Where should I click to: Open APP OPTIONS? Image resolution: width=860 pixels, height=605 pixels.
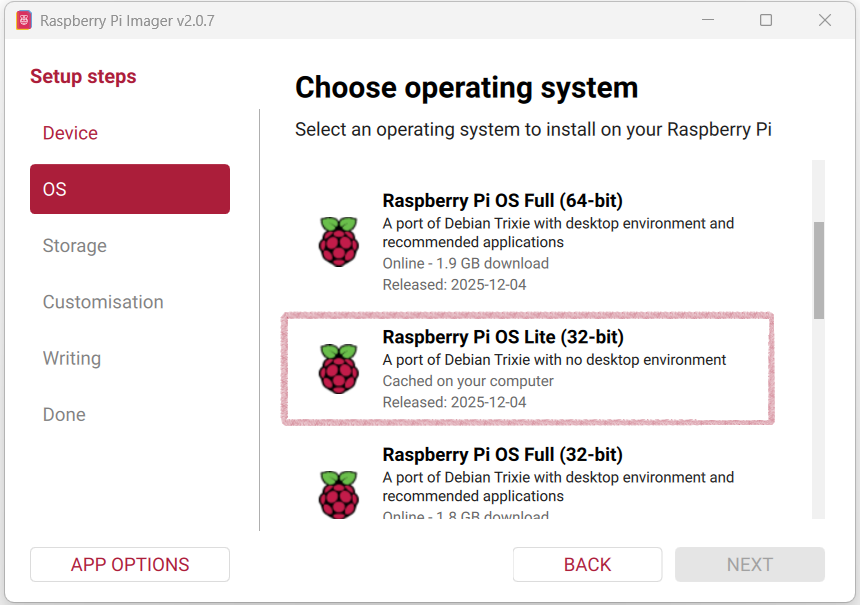129,564
